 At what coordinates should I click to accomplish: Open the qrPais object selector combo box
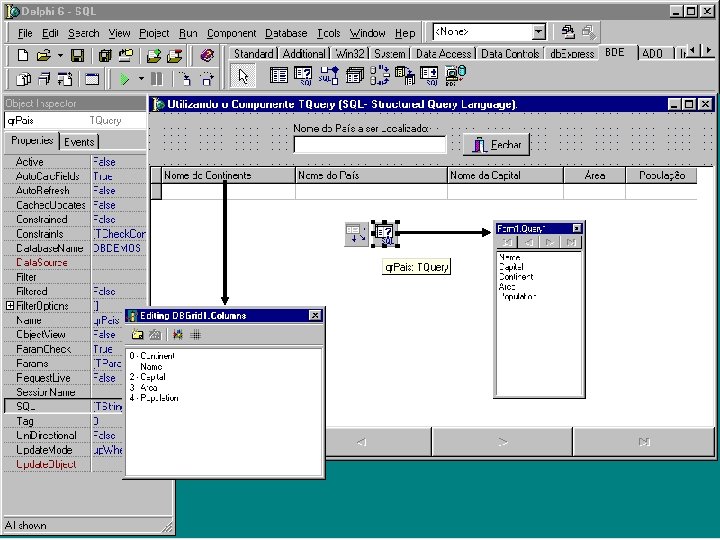click(x=76, y=121)
